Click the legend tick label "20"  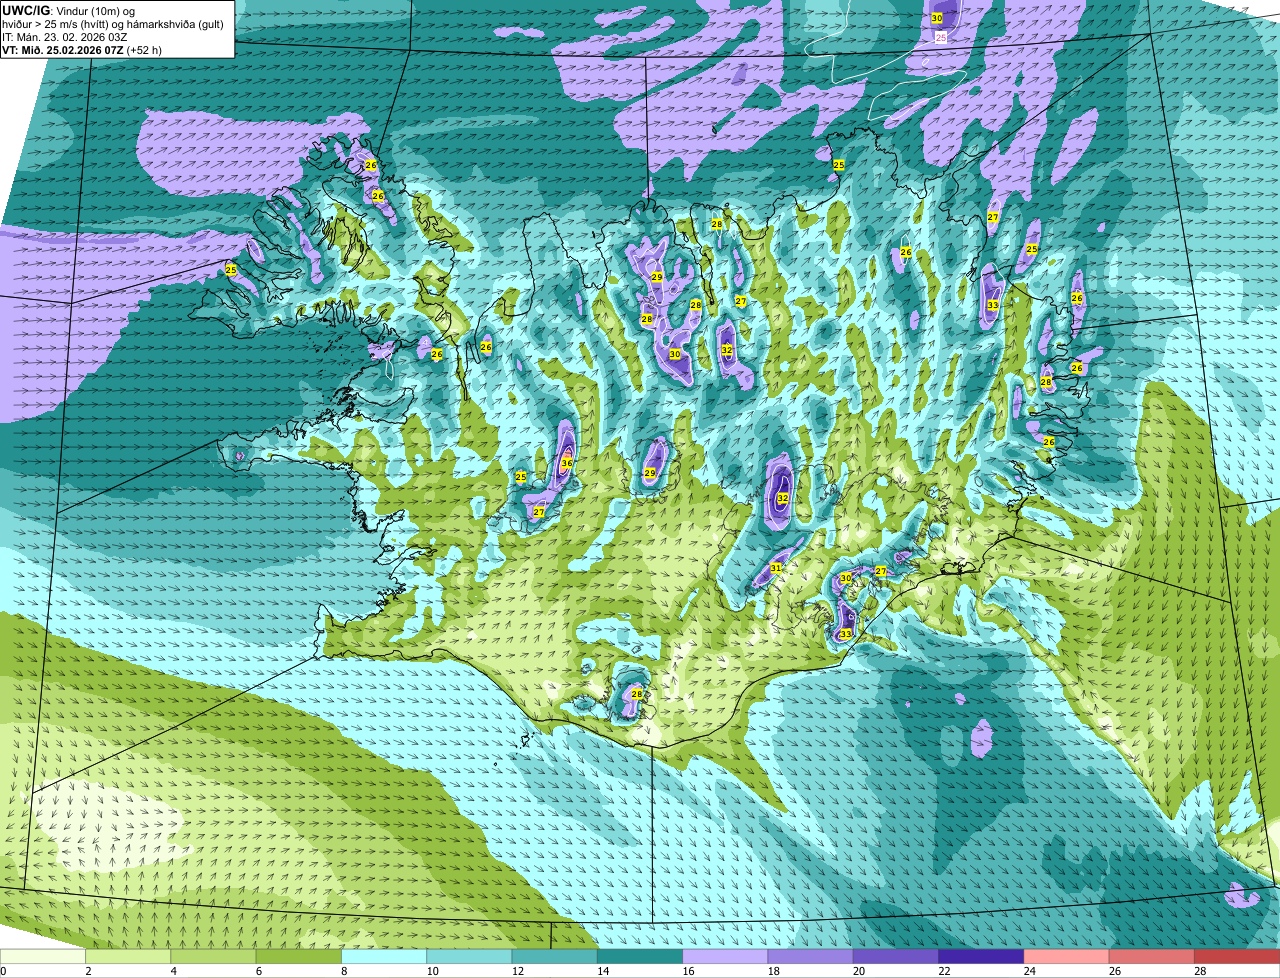859,971
